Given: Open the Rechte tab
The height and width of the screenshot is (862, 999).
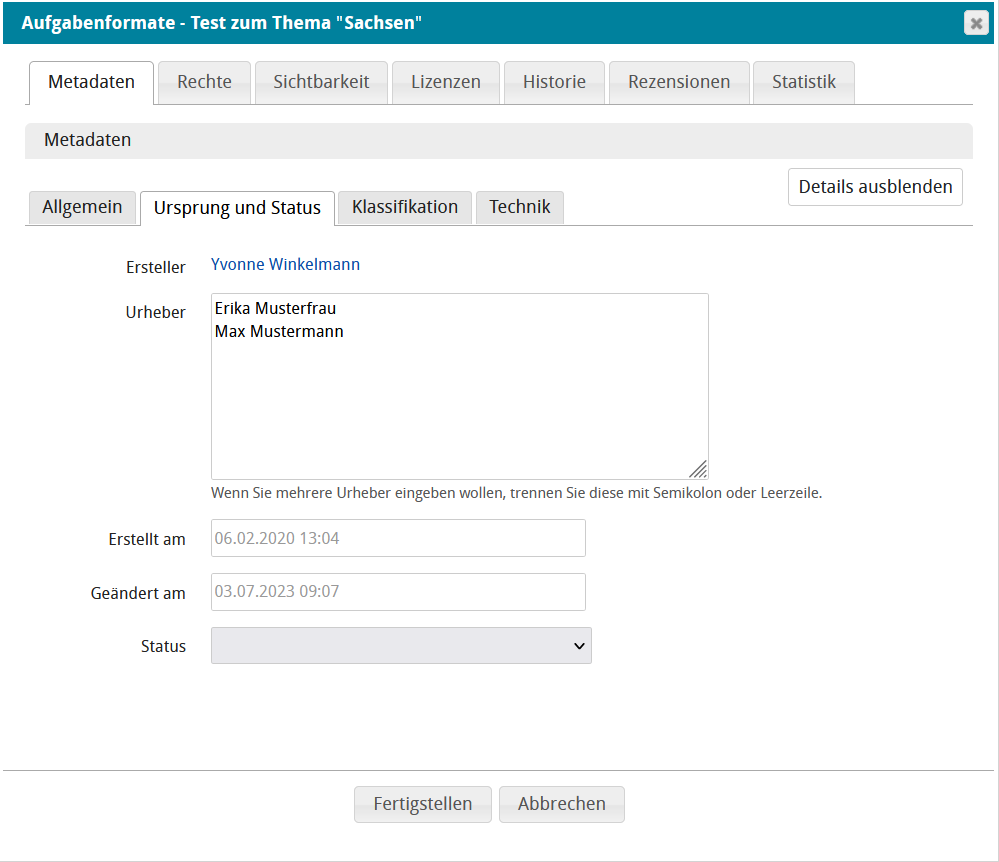Looking at the screenshot, I should pos(204,82).
